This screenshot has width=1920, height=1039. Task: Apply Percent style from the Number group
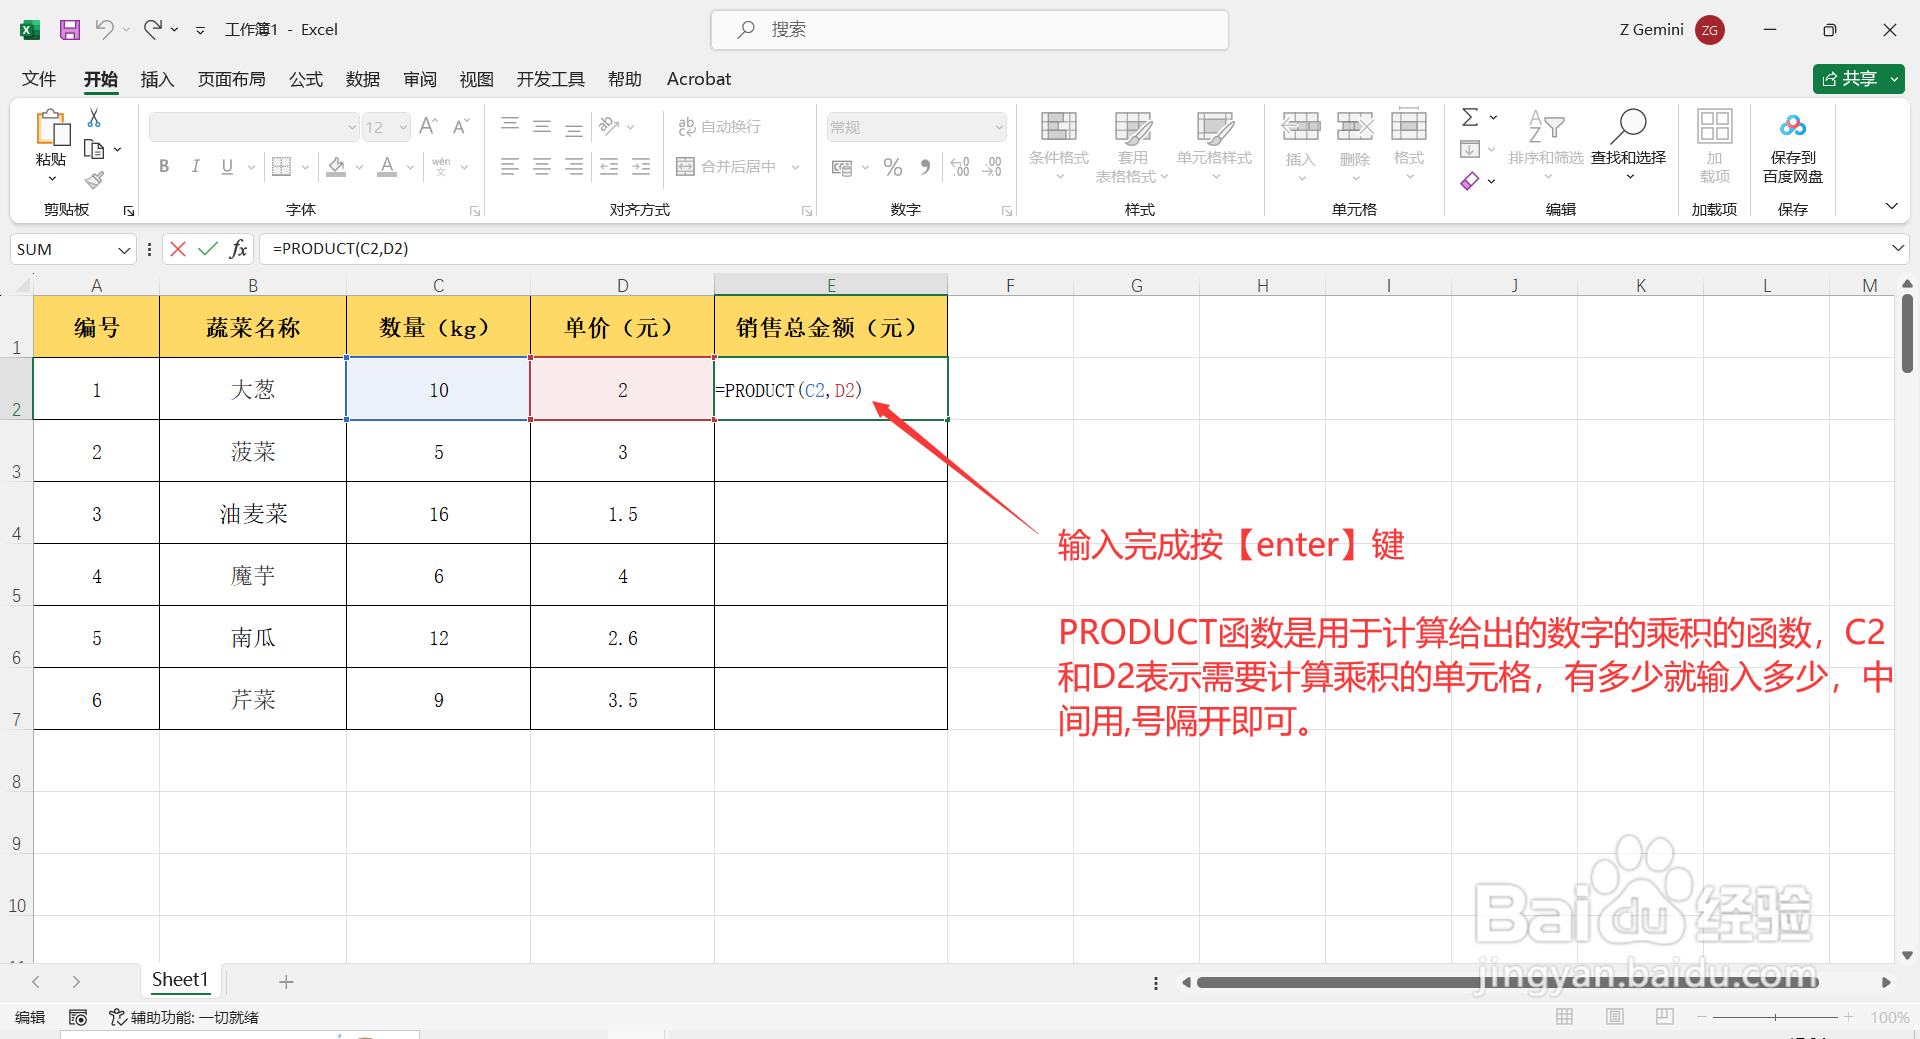[x=893, y=166]
